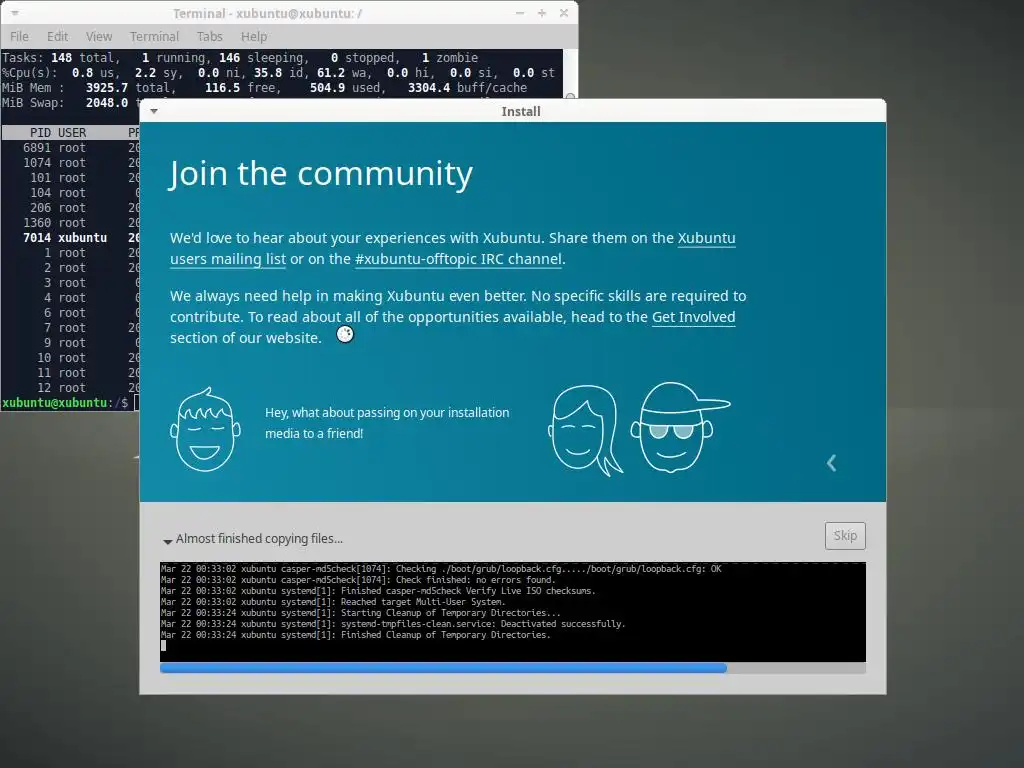Click the Skip button in installer

pos(845,536)
